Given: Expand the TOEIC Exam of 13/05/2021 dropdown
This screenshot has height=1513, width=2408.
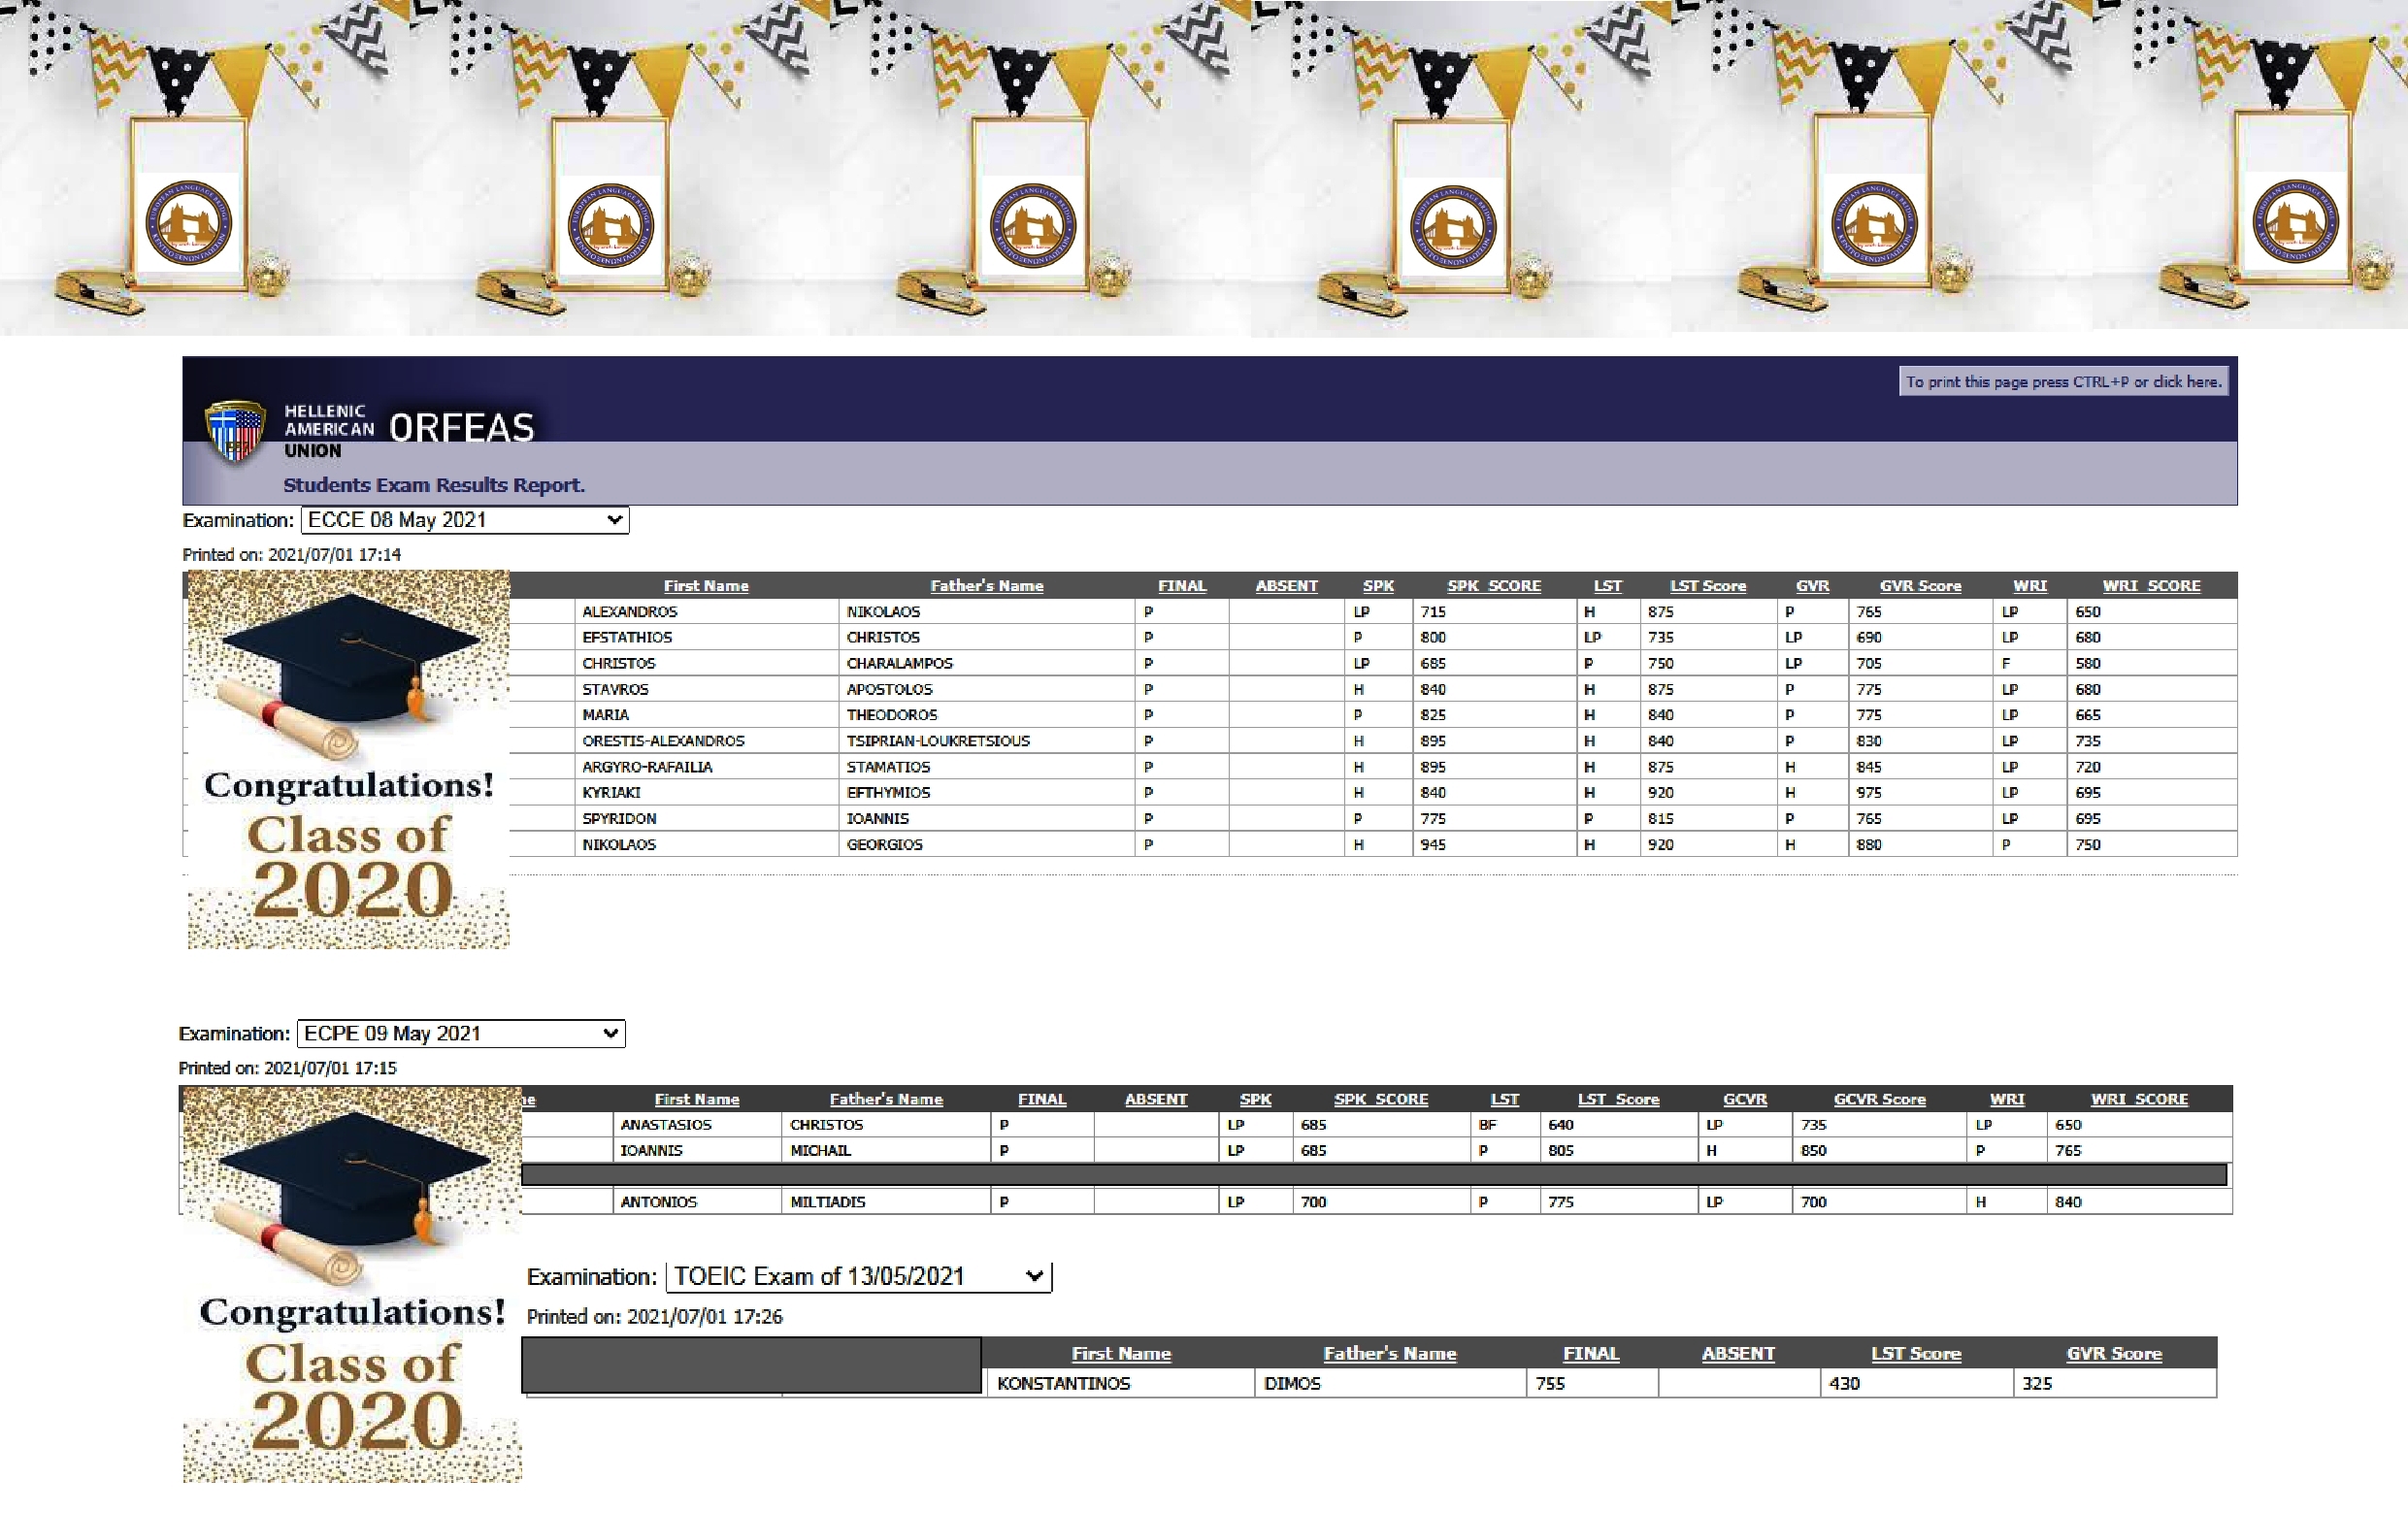Looking at the screenshot, I should [x=858, y=1276].
